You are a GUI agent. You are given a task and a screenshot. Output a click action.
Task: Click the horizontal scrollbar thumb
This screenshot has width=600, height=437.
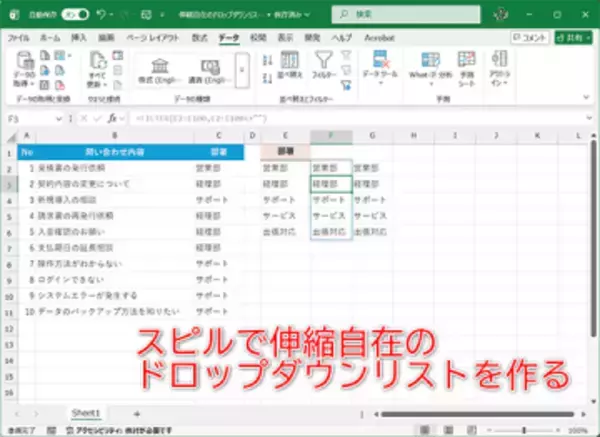click(x=478, y=414)
